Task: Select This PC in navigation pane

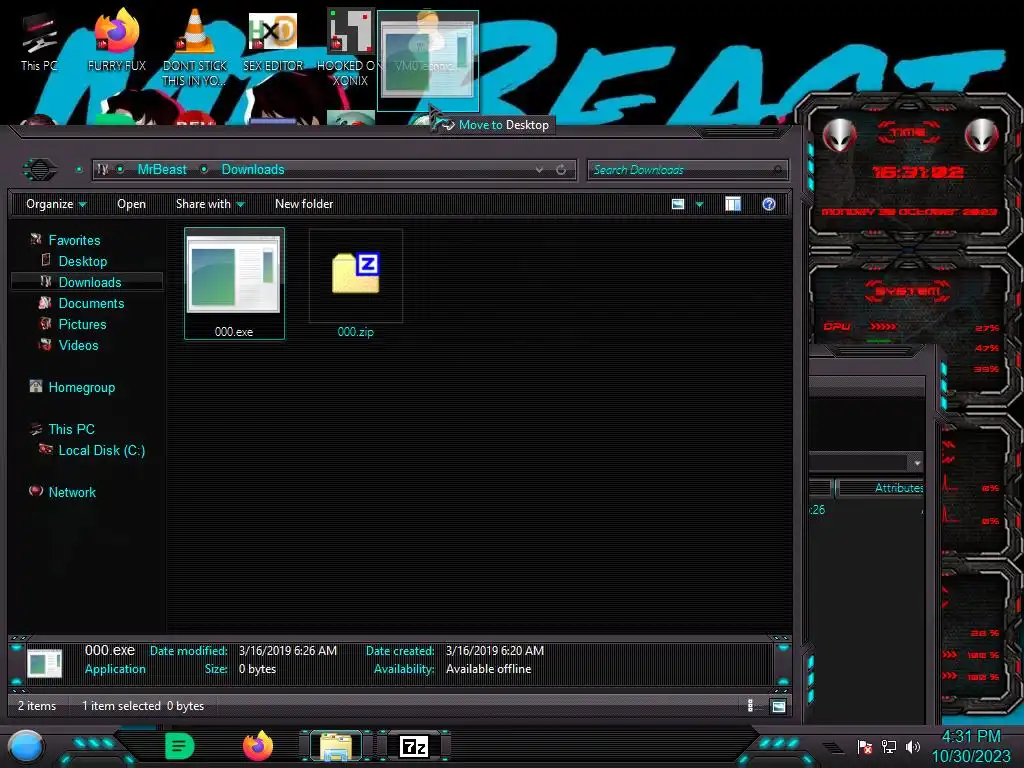Action: 71,429
